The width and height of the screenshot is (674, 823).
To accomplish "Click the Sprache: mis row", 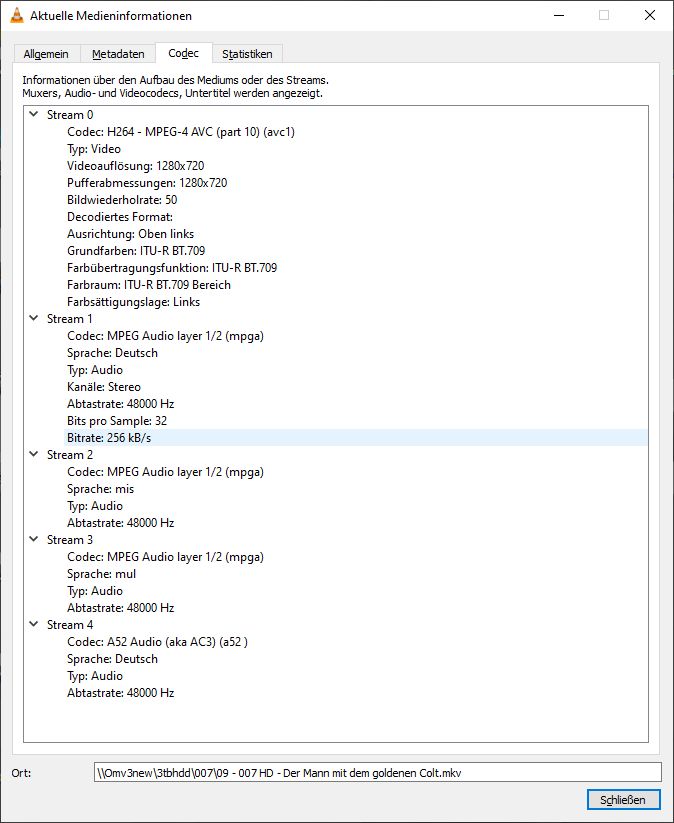I will tap(100, 489).
